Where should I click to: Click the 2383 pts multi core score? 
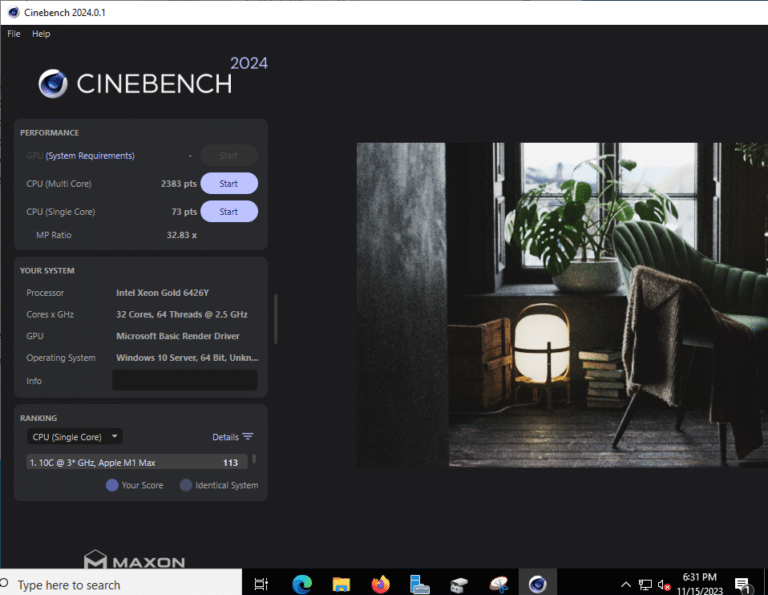pos(179,184)
